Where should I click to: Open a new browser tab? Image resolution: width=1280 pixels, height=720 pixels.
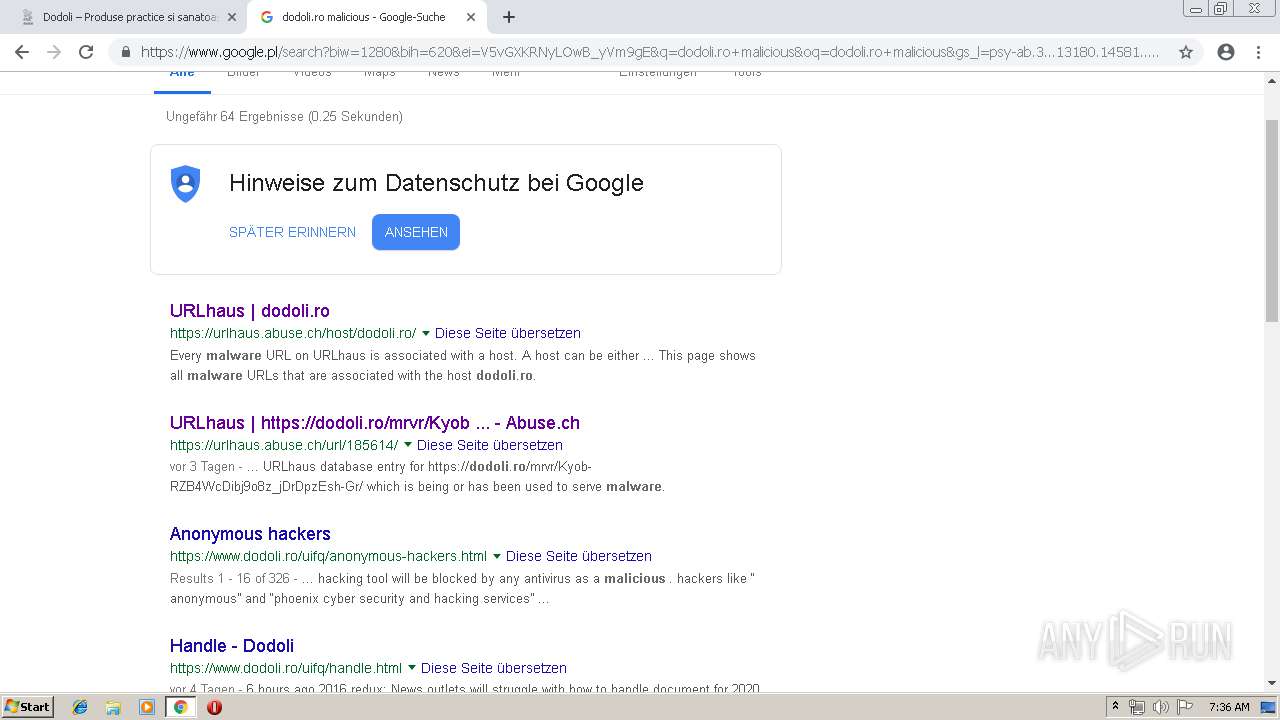tap(509, 17)
